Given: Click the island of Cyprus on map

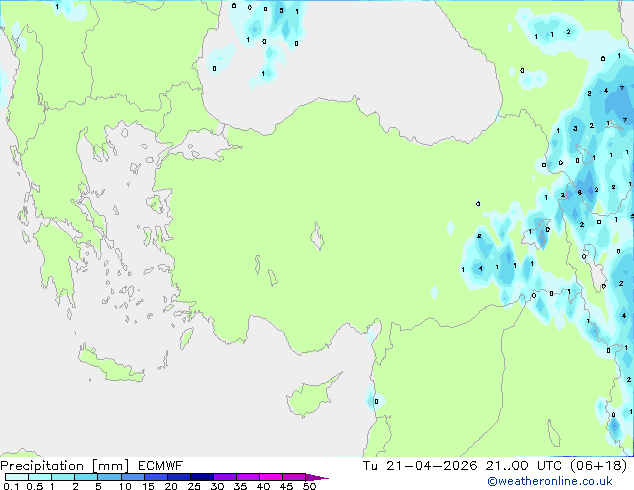Looking at the screenshot, I should [309, 397].
